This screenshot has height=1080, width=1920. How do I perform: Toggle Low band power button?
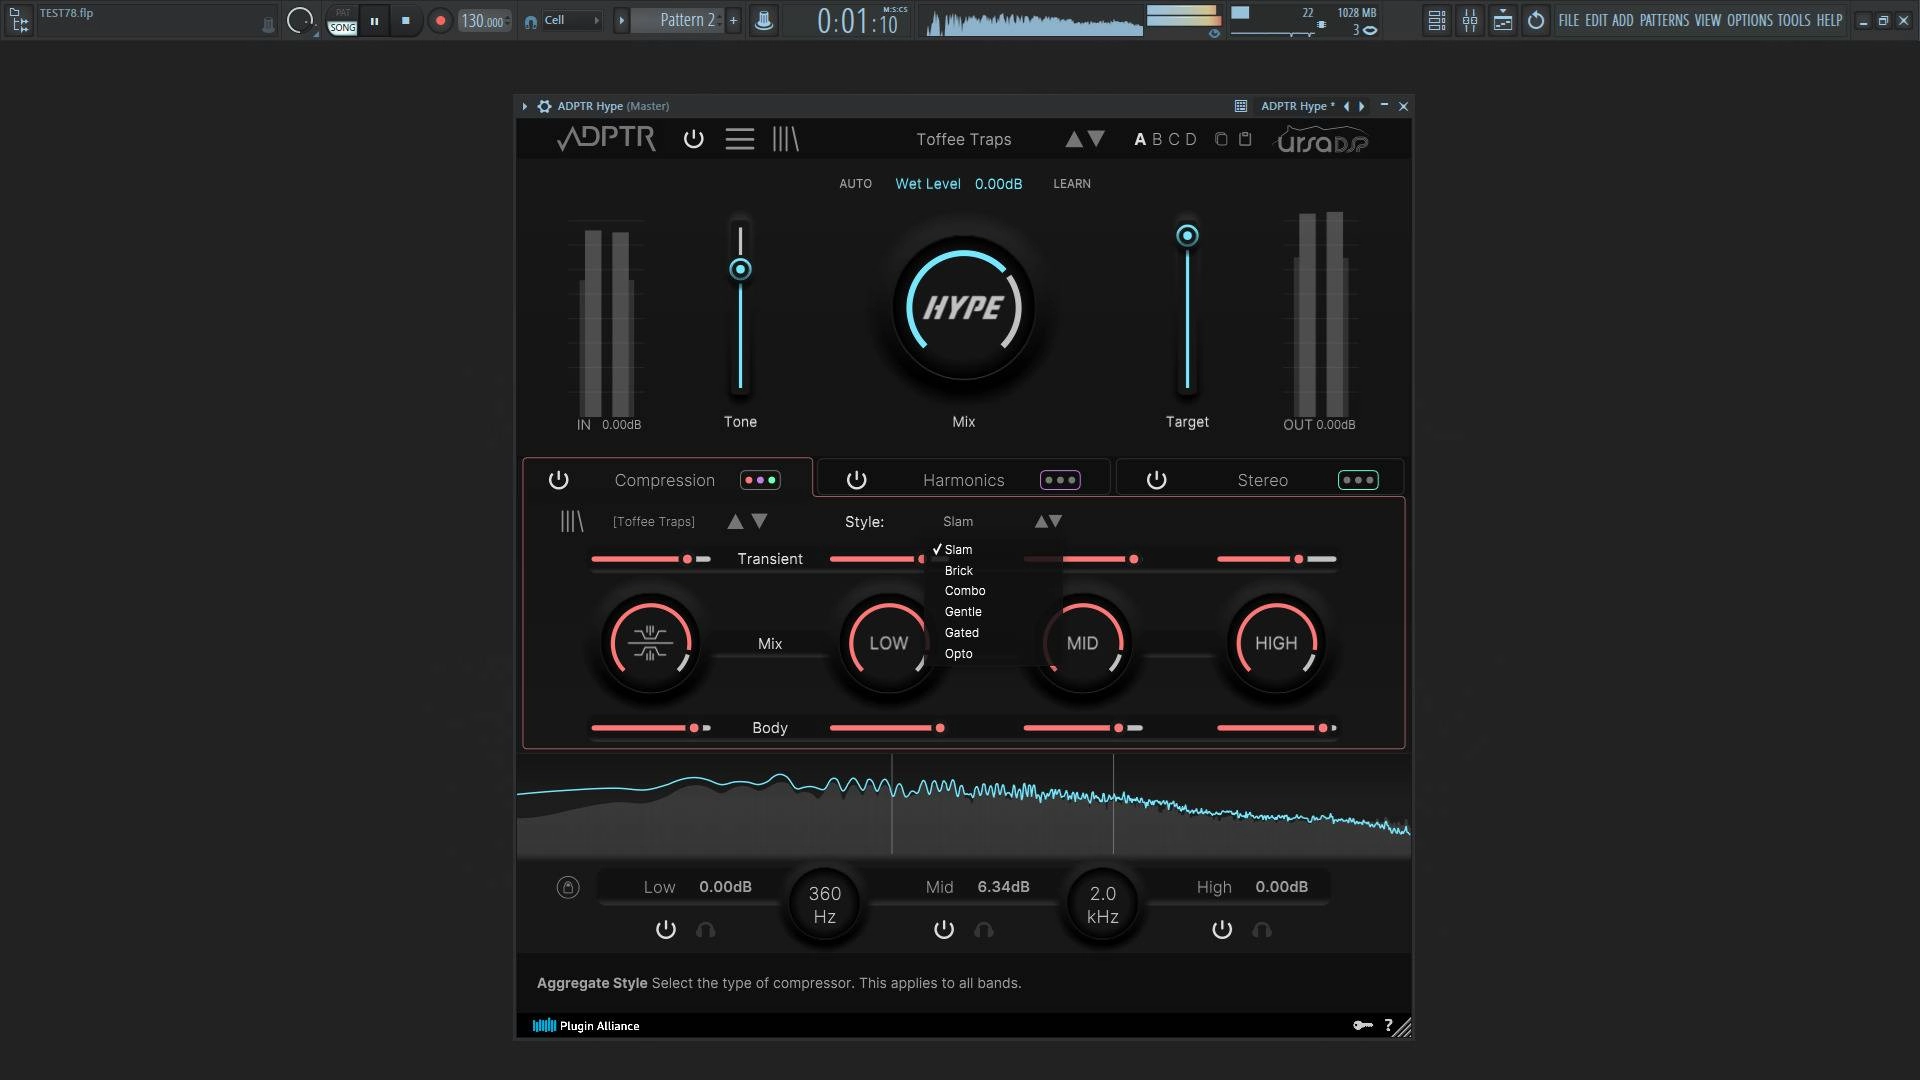click(x=665, y=930)
